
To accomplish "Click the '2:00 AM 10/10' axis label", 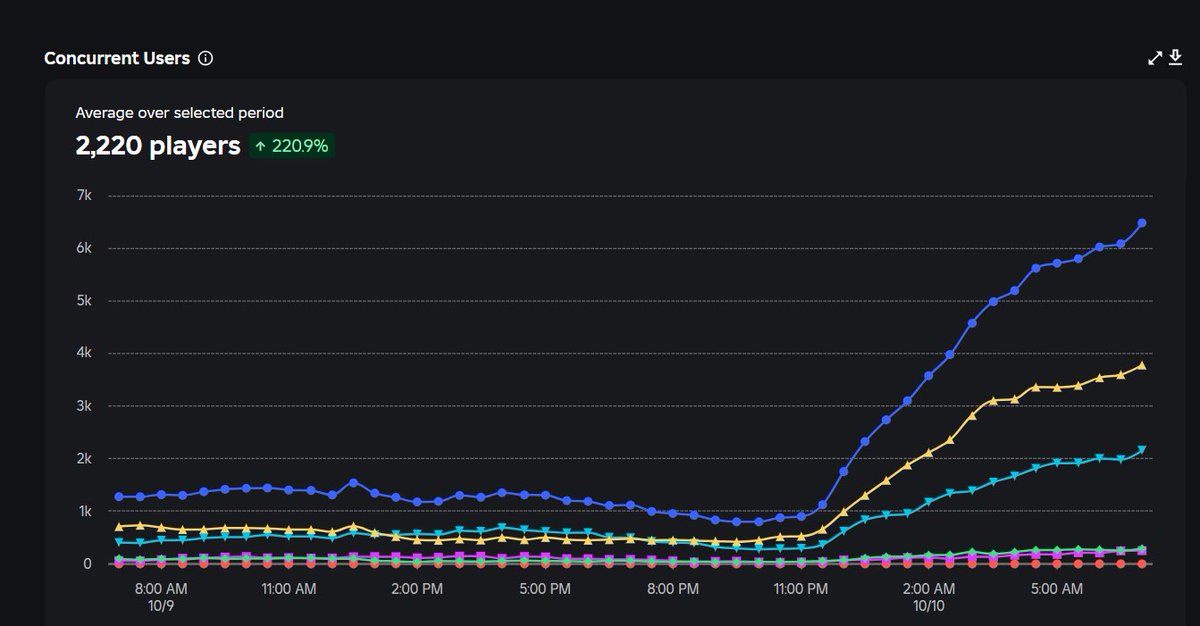I will point(930,597).
